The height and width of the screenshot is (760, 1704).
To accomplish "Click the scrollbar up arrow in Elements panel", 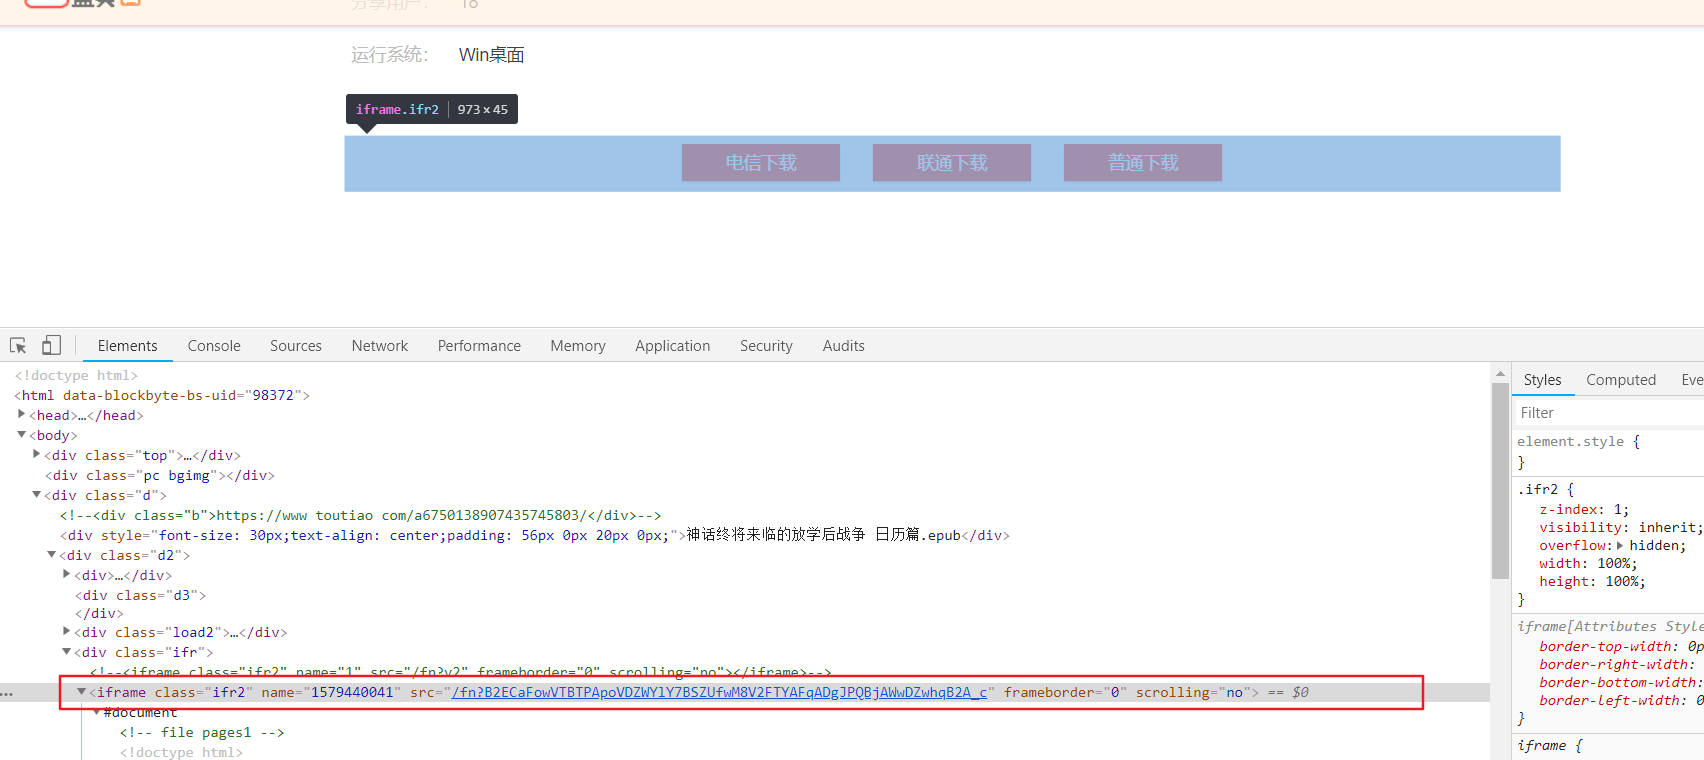I will point(1500,373).
